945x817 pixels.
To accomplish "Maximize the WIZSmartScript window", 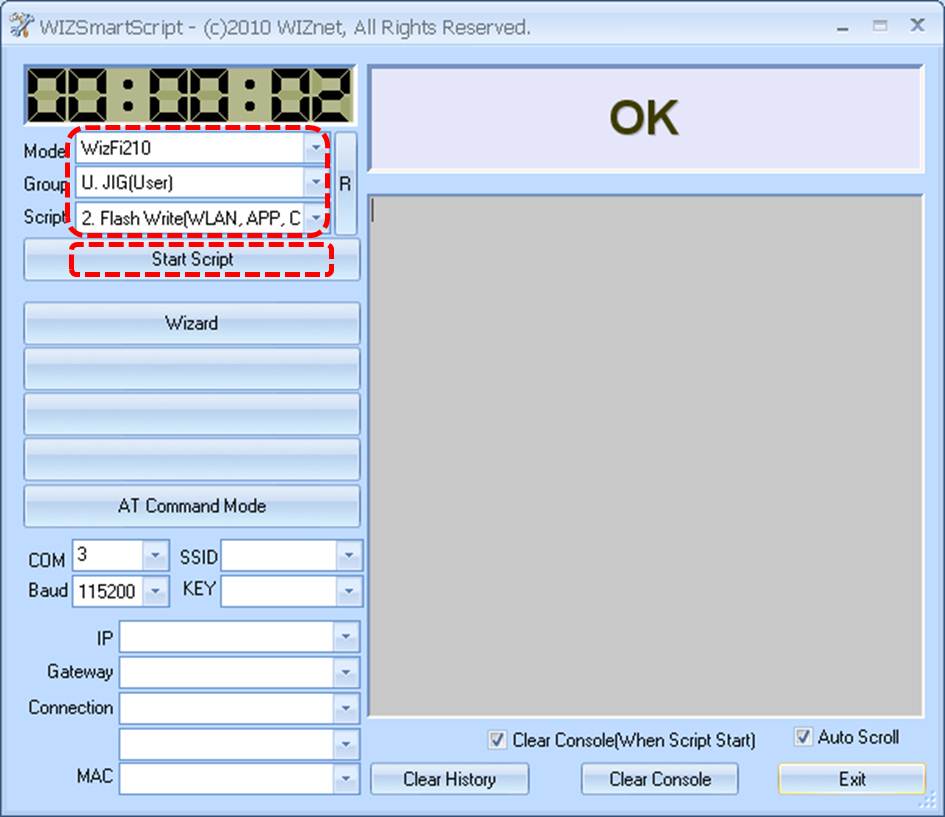I will tap(880, 26).
